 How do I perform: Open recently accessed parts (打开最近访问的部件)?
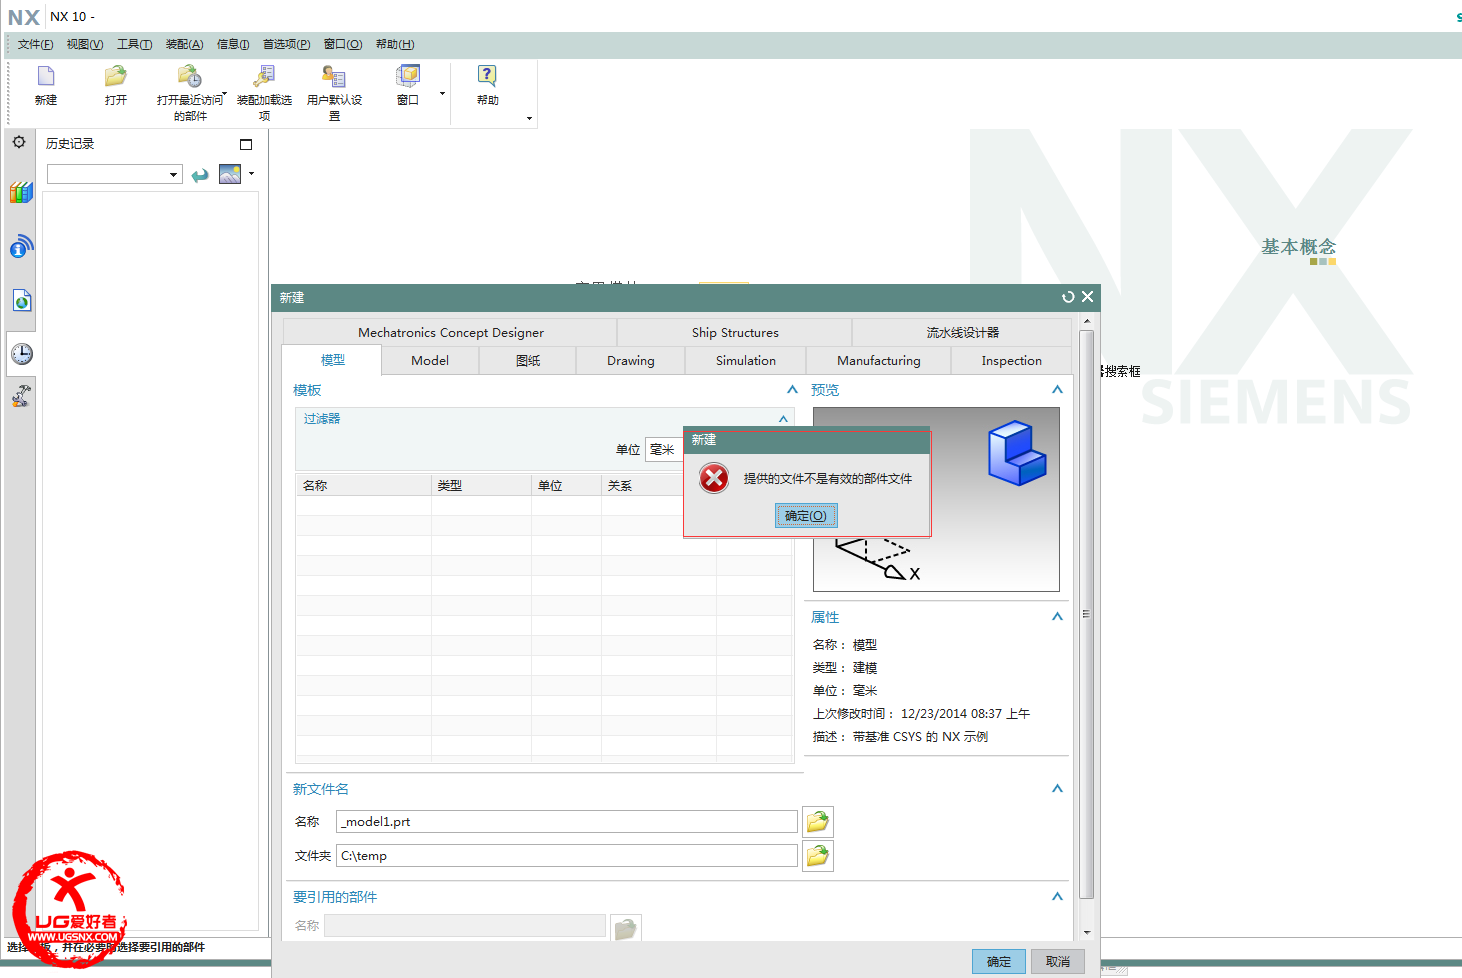pyautogui.click(x=190, y=77)
